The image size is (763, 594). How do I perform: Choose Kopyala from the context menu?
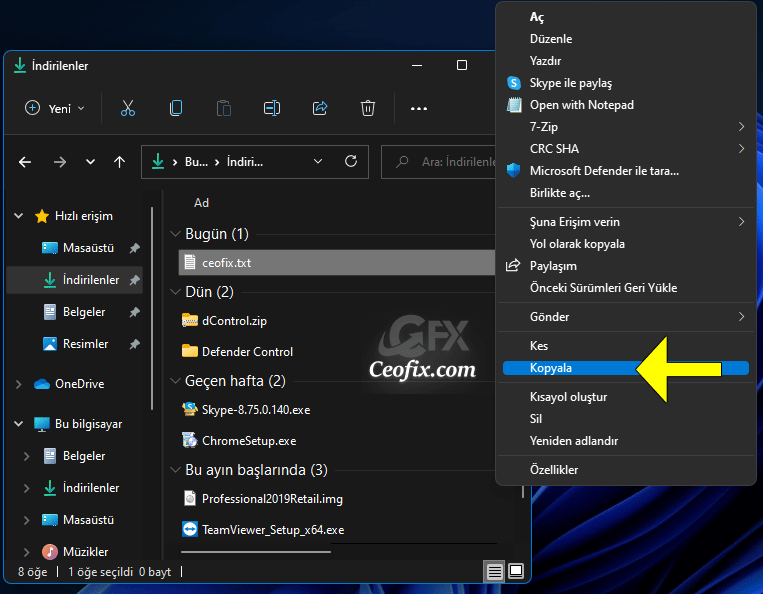[x=626, y=368]
